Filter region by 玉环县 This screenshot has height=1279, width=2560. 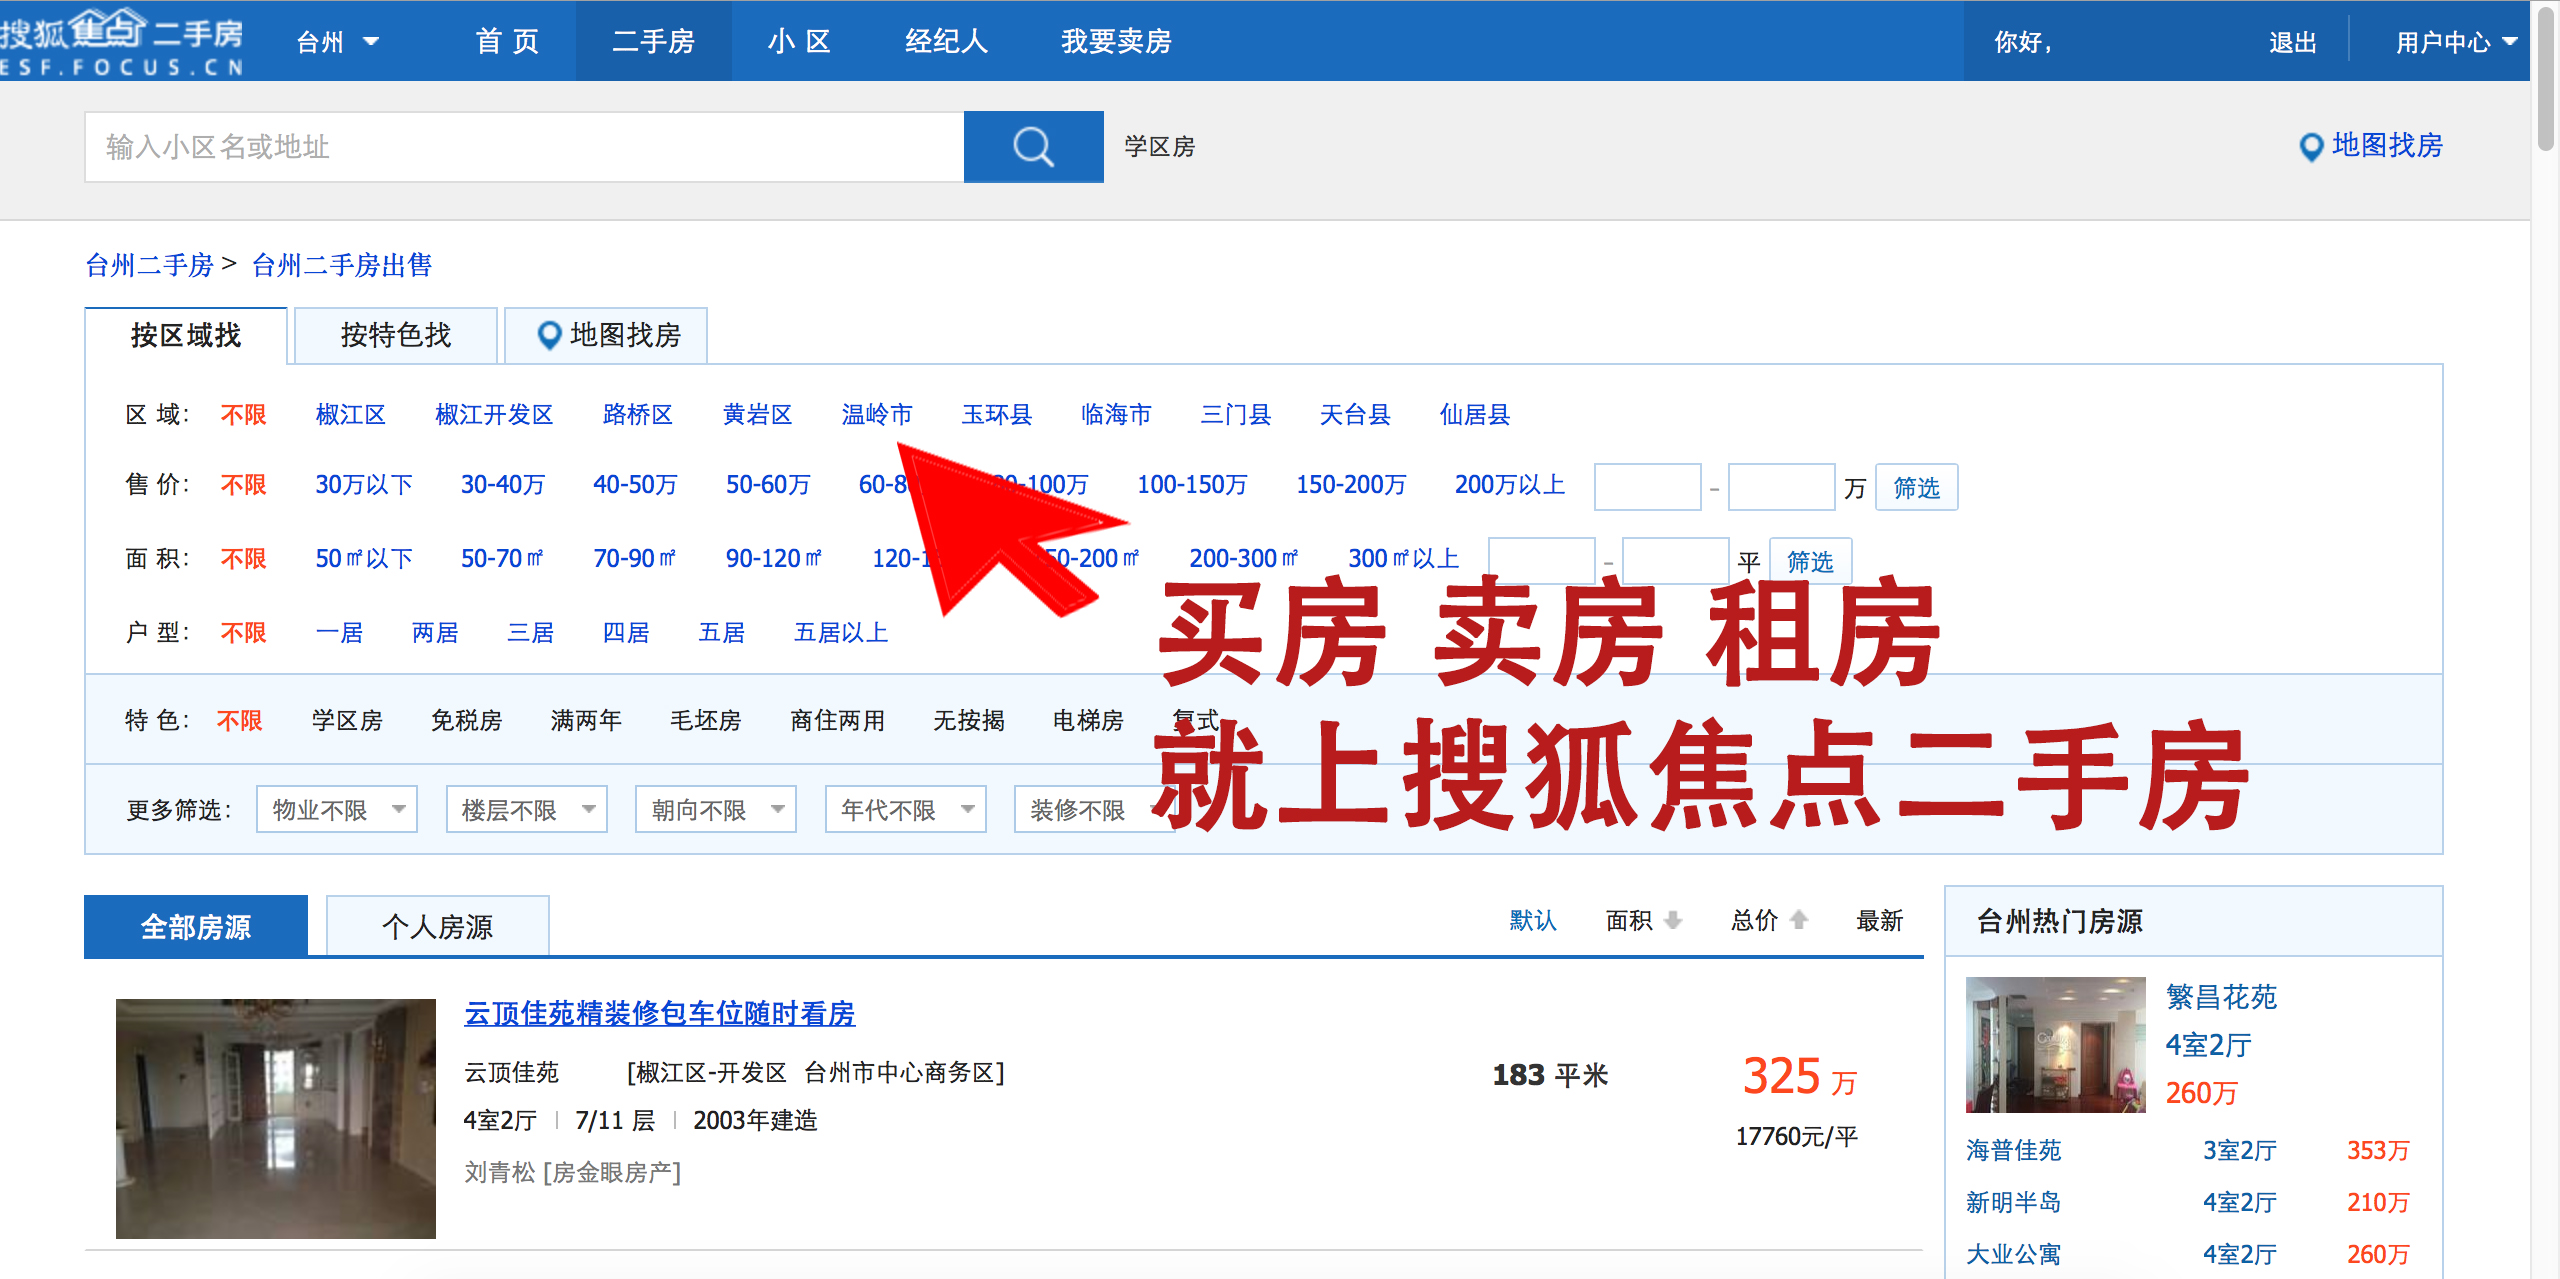[997, 414]
